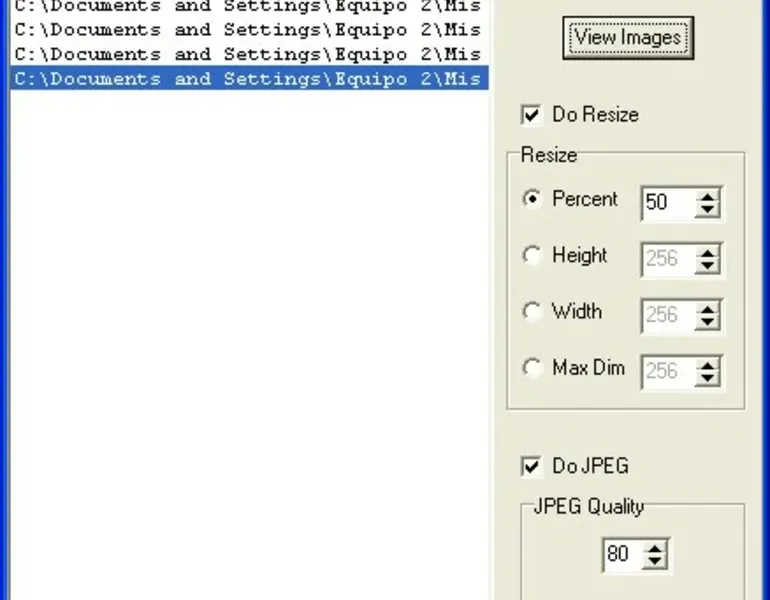Uncheck the Do Resize checkbox
The width and height of the screenshot is (770, 600).
pos(531,115)
